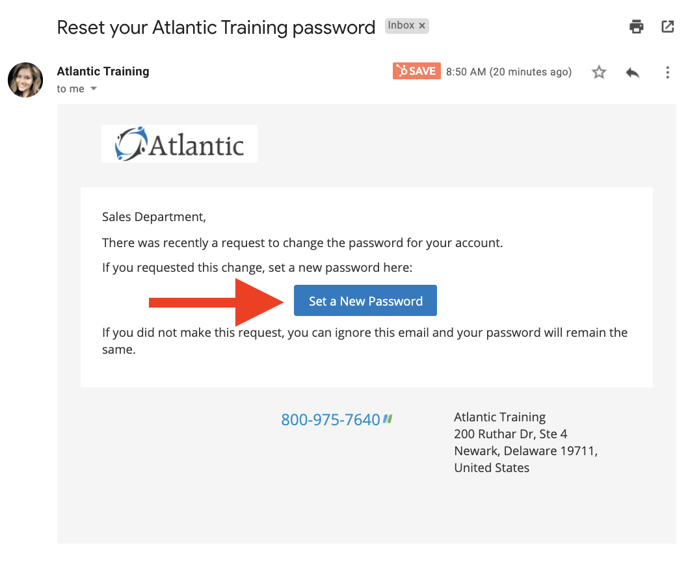This screenshot has width=688, height=567.
Task: Expand recipient details next to 'to me'
Action: click(93, 89)
